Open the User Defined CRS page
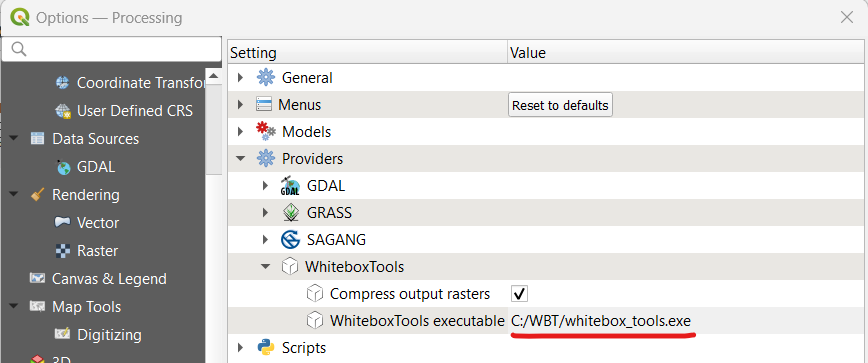Image resolution: width=868 pixels, height=363 pixels. [135, 111]
